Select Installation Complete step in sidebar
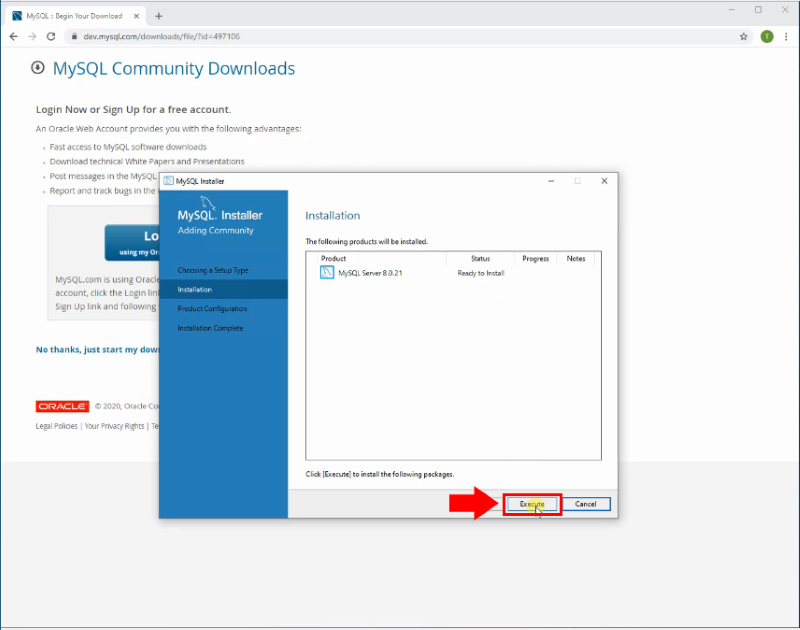 210,328
